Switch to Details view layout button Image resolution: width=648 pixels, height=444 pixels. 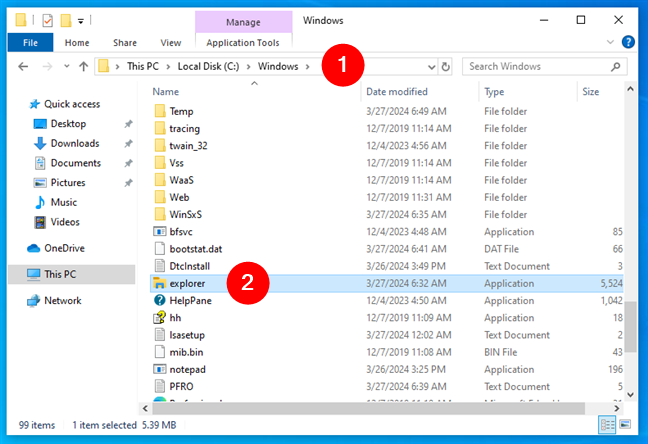pyautogui.click(x=607, y=425)
